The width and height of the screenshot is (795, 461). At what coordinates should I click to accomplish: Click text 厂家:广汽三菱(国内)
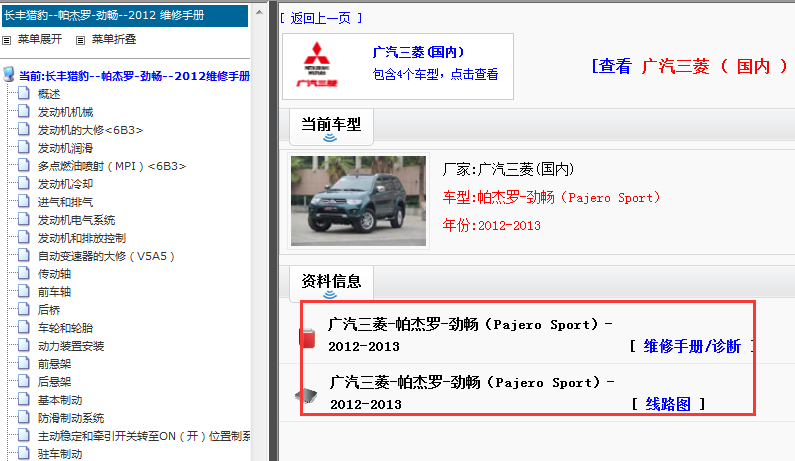click(508, 169)
